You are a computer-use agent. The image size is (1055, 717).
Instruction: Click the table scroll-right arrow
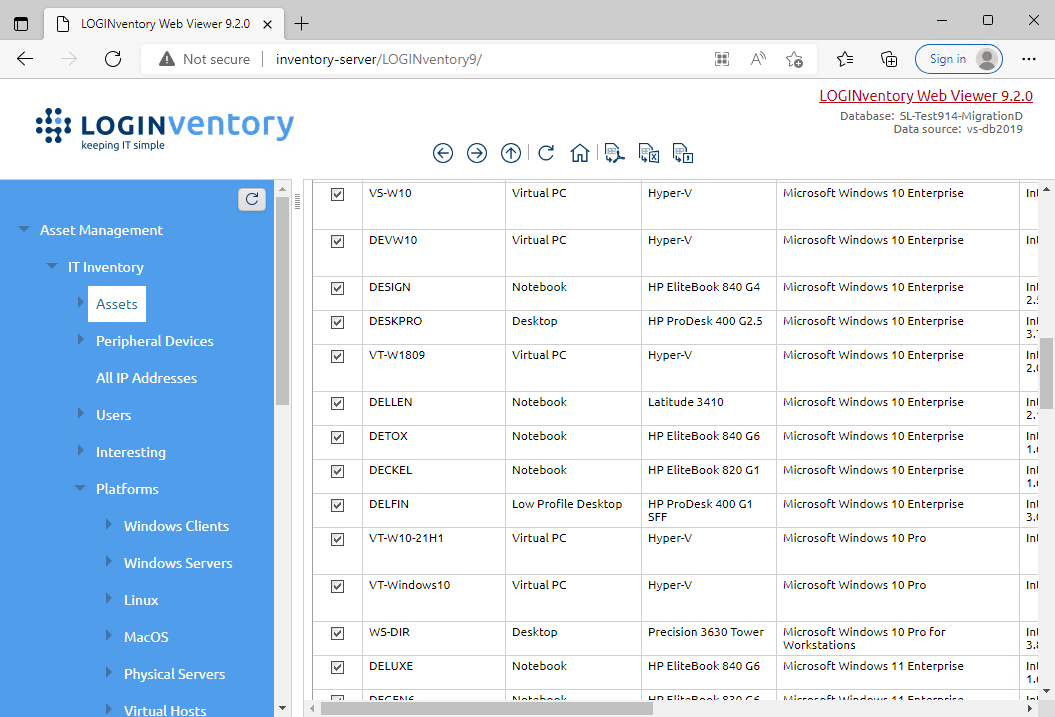[1031, 709]
